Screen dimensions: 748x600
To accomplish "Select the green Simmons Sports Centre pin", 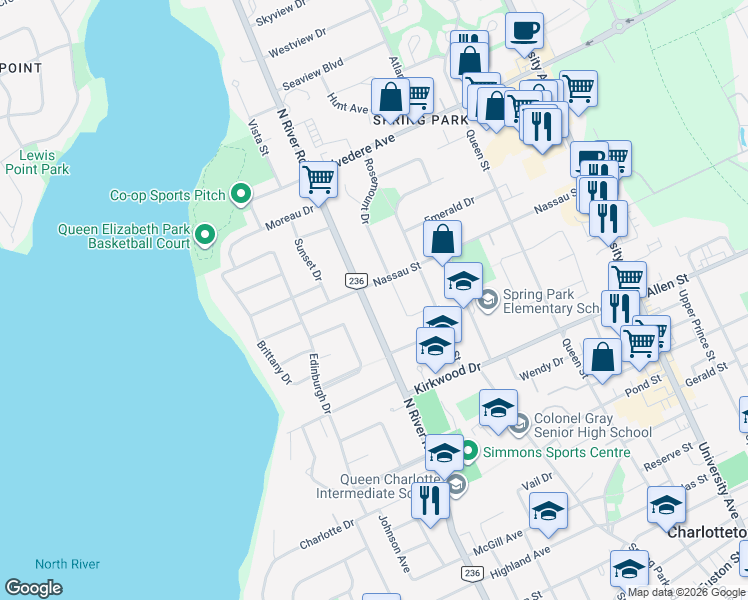I will click(469, 452).
